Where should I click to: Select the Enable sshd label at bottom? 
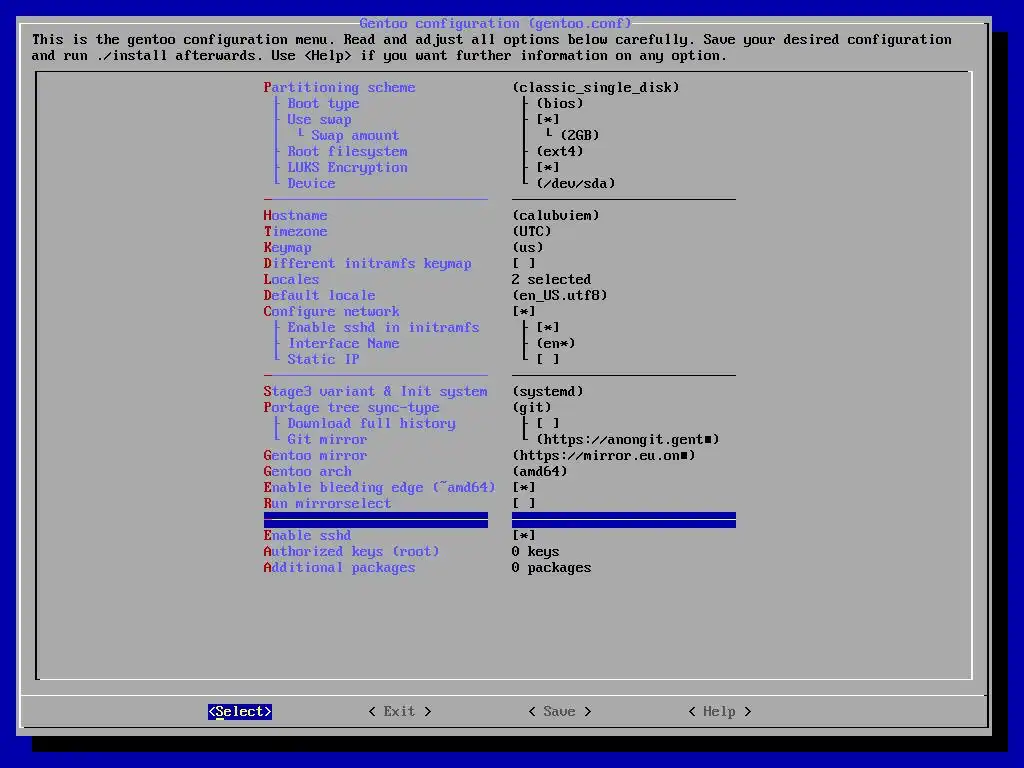click(x=308, y=536)
